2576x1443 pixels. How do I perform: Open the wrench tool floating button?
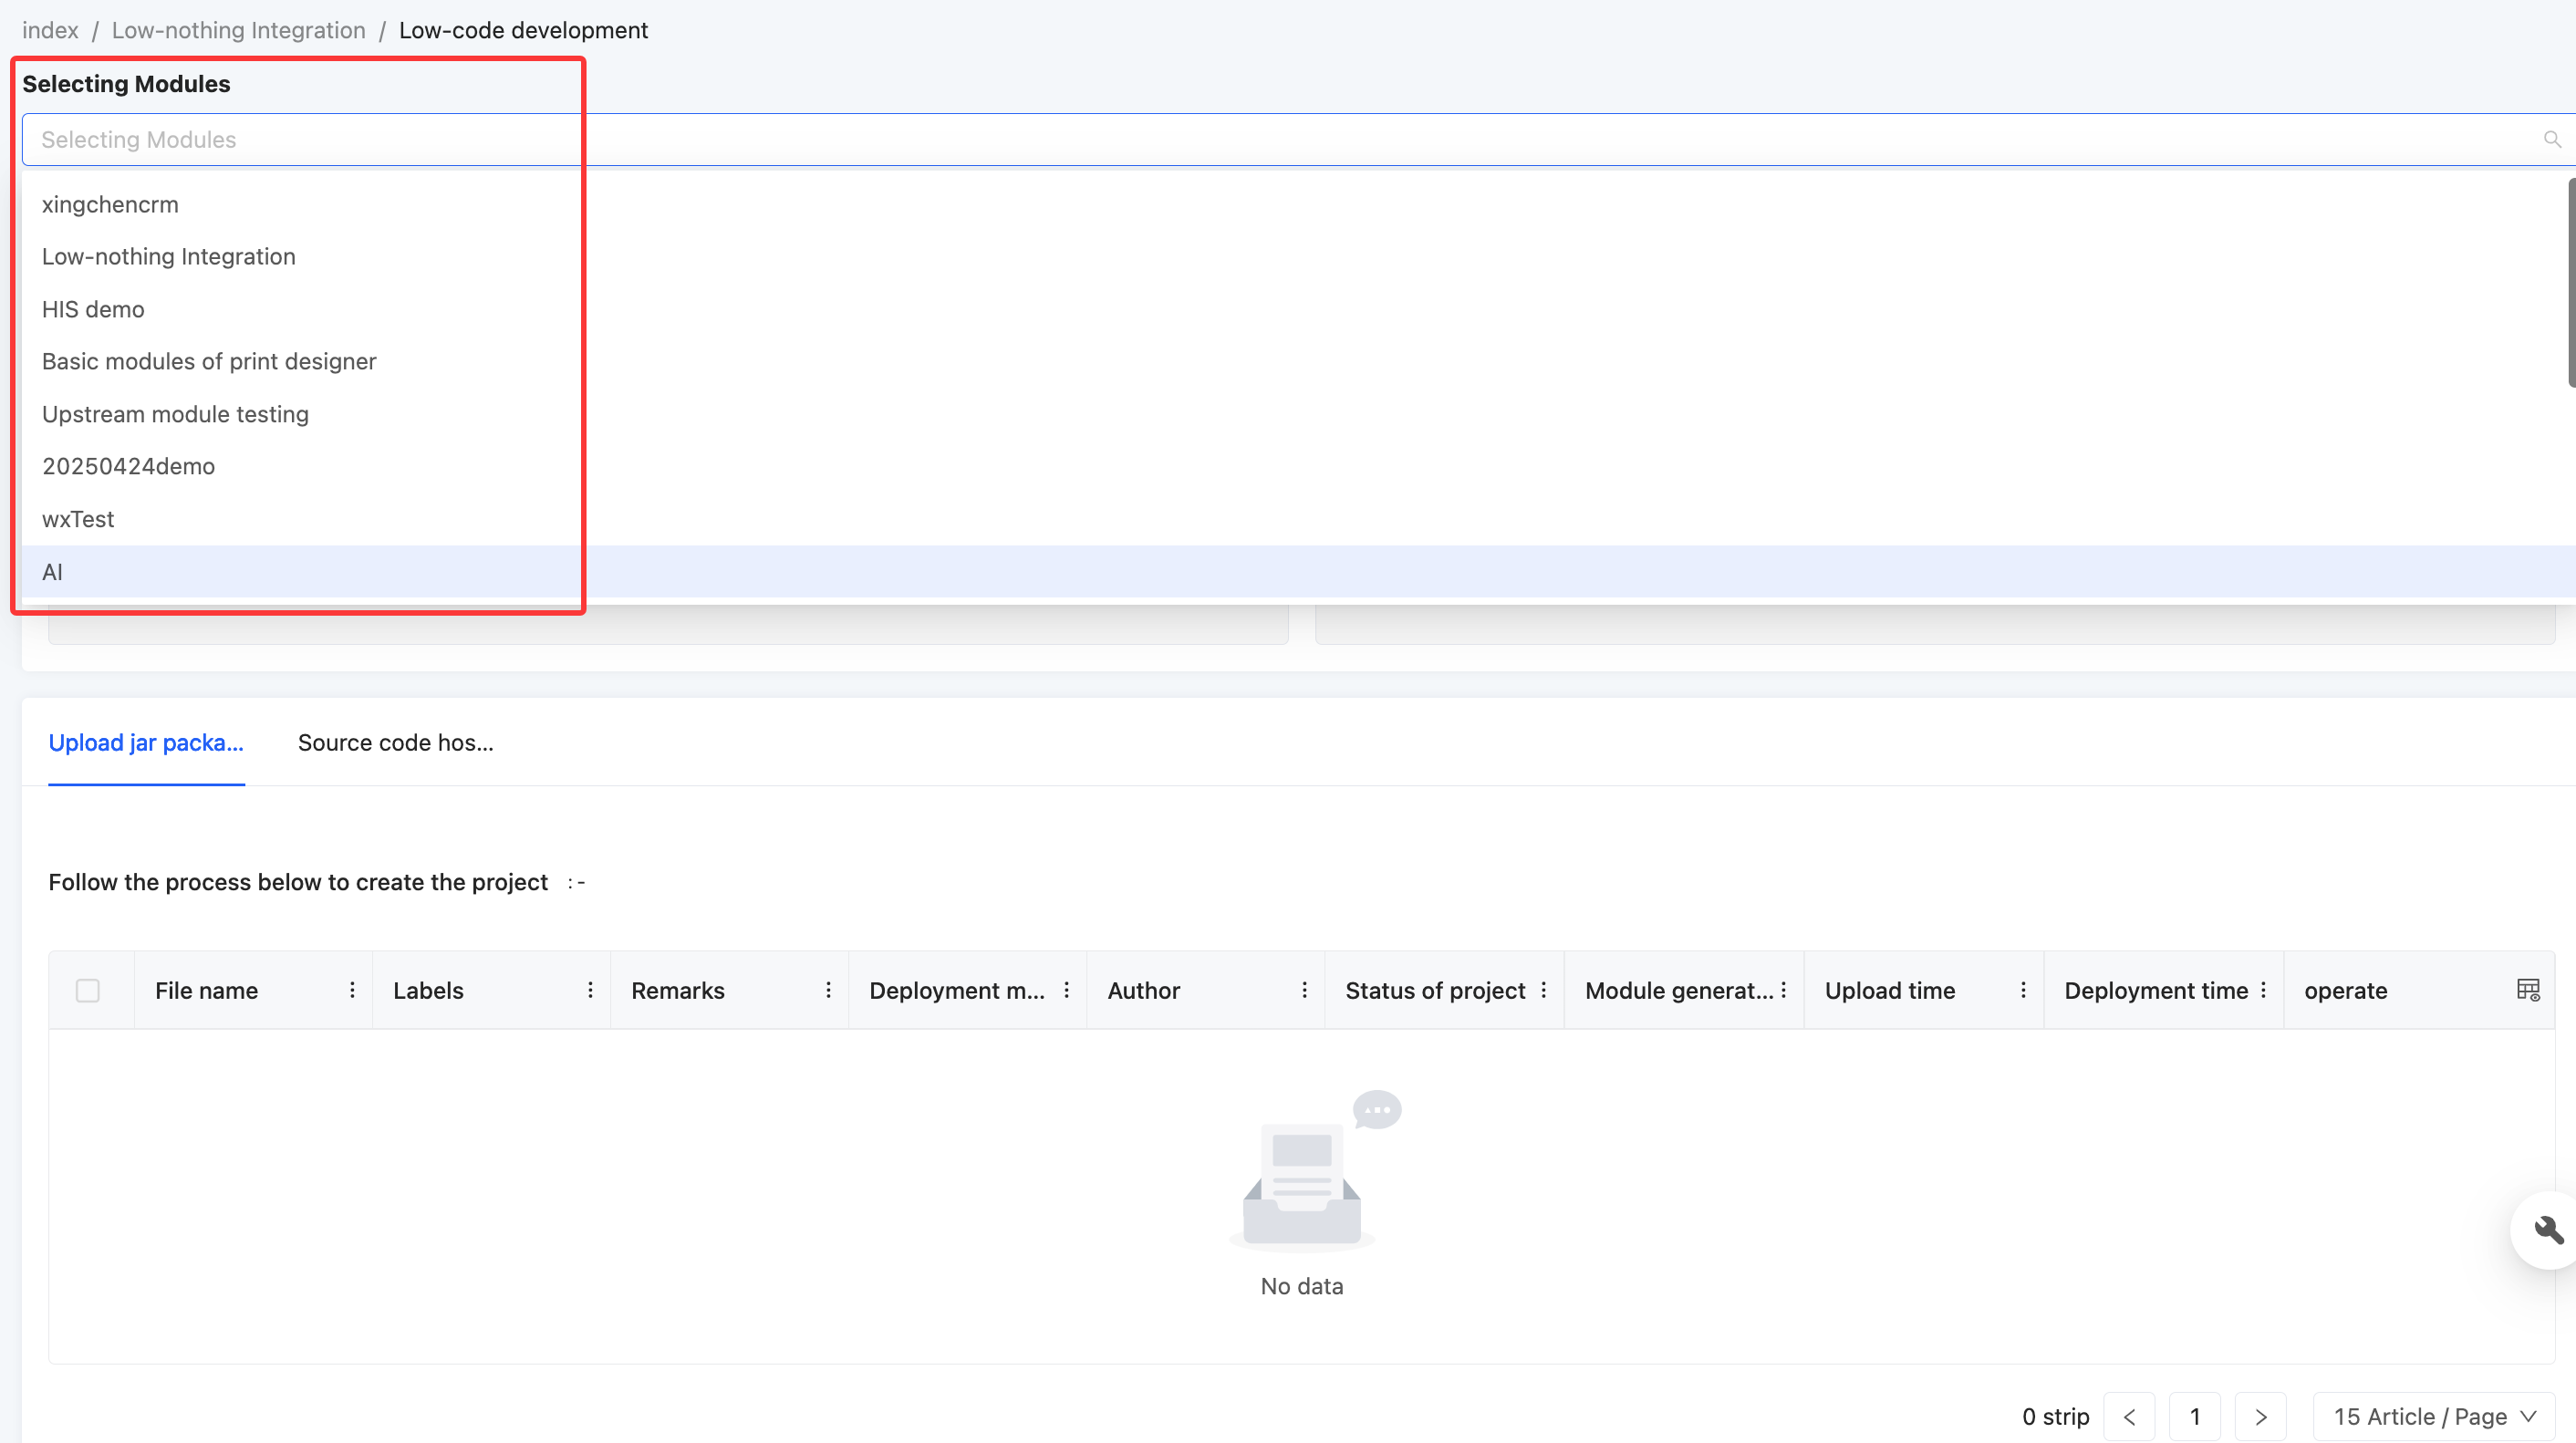[x=2547, y=1230]
